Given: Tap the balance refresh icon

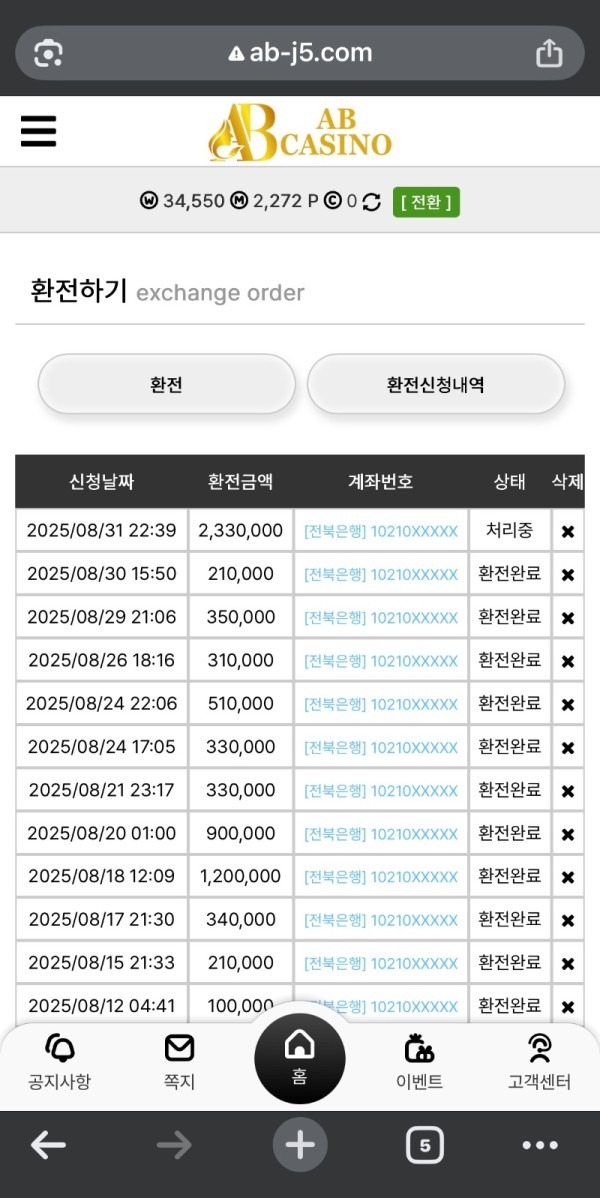Looking at the screenshot, I should pyautogui.click(x=371, y=202).
